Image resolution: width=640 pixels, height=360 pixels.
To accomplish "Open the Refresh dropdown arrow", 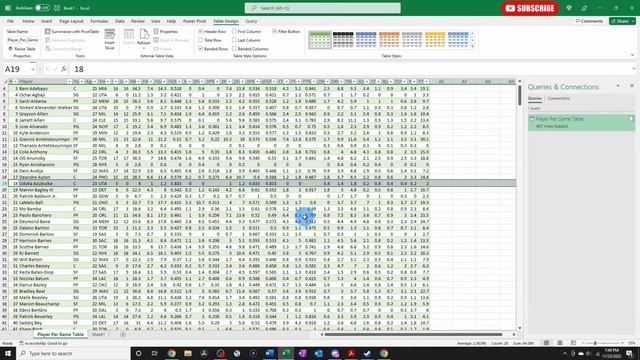I will coord(144,48).
